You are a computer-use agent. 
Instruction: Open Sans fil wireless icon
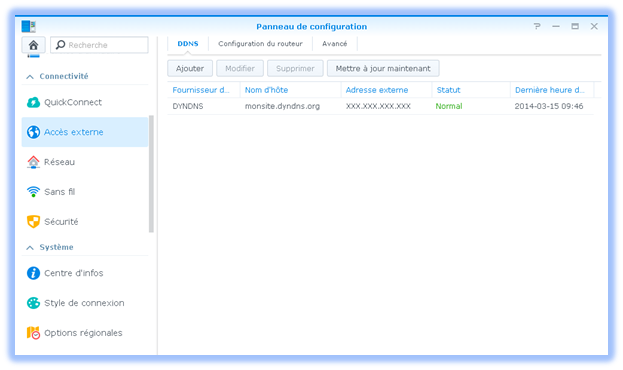pos(33,192)
